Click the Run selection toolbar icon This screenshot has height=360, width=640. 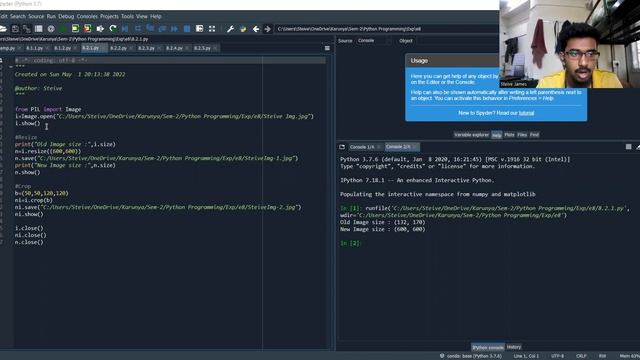coord(100,29)
